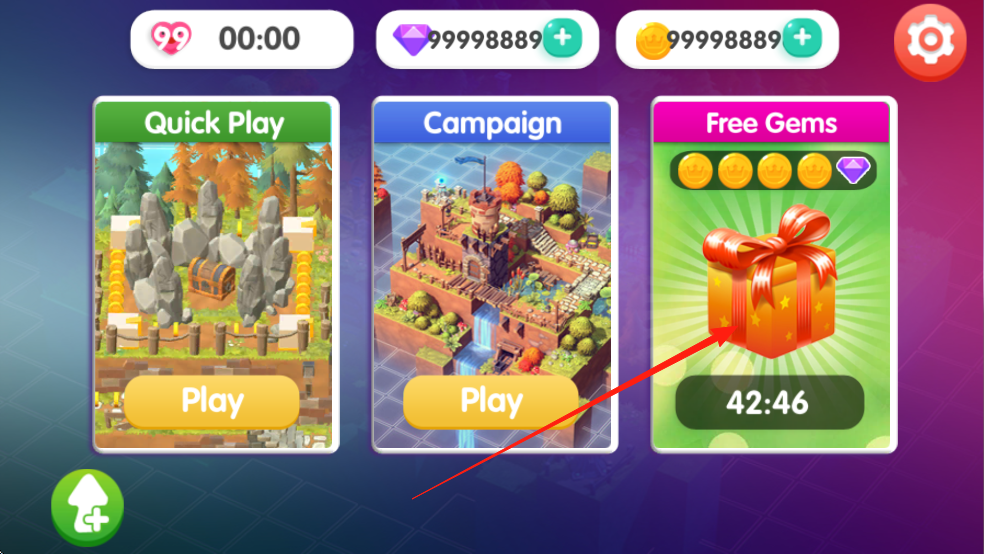
Task: Add more coins with plus button
Action: point(802,38)
